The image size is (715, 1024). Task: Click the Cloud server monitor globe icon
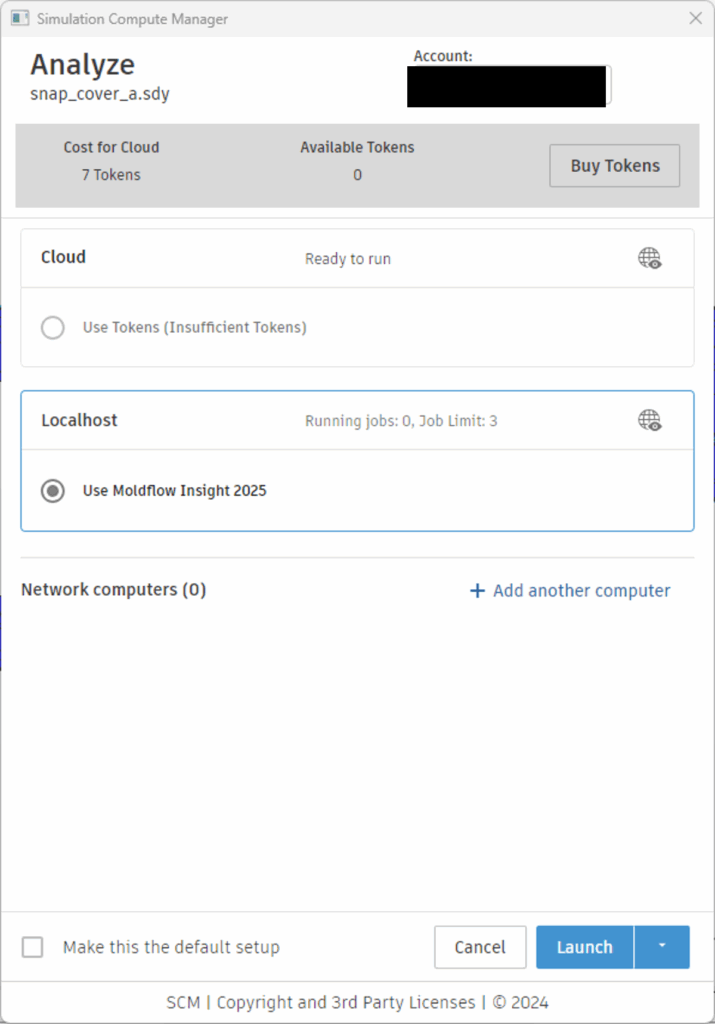tap(650, 258)
